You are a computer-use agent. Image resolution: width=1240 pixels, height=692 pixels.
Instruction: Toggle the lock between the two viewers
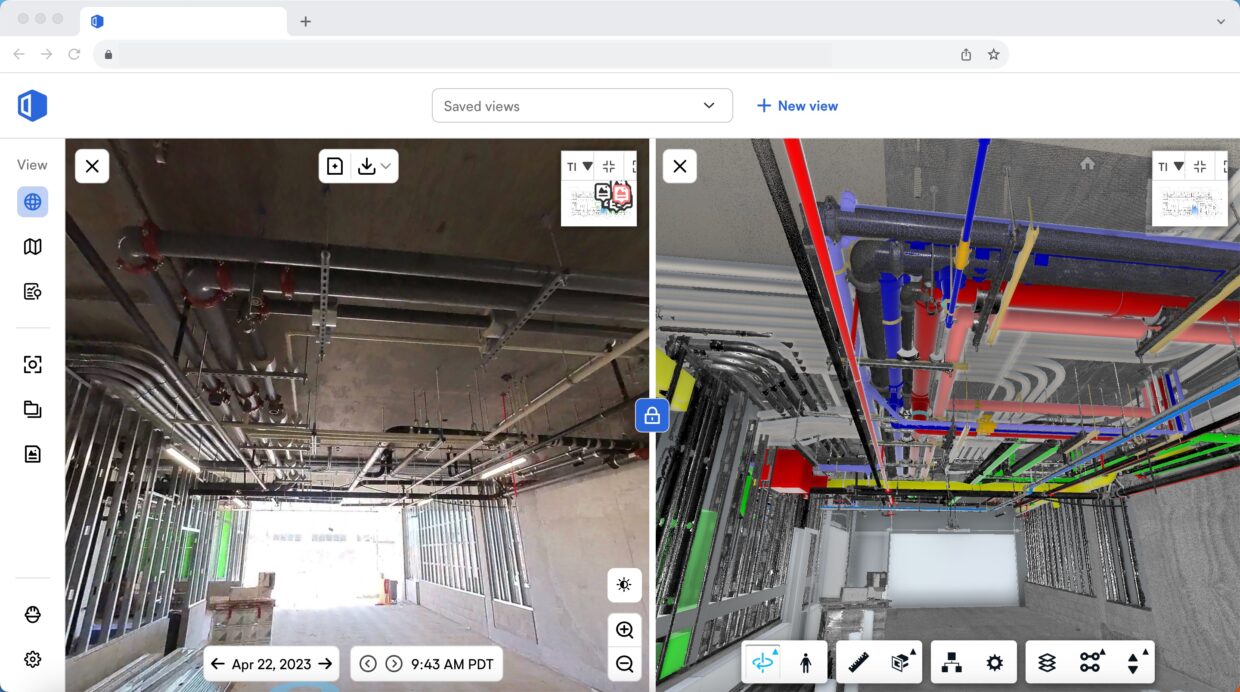652,415
